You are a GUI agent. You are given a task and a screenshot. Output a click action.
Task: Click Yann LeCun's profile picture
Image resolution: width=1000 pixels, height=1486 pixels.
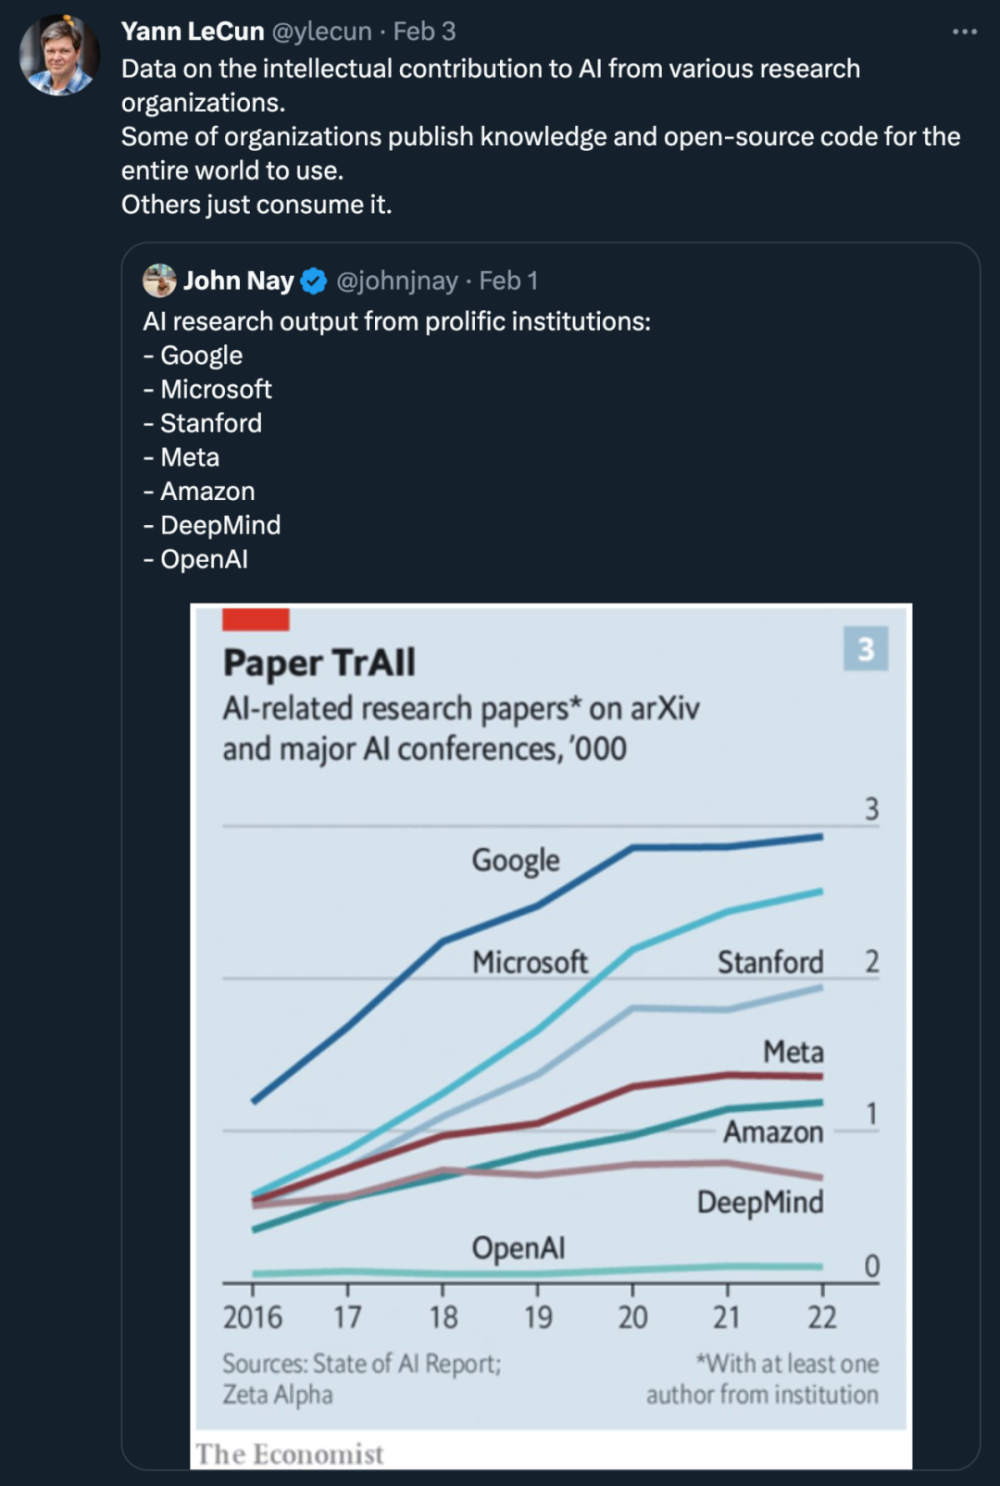click(x=58, y=52)
